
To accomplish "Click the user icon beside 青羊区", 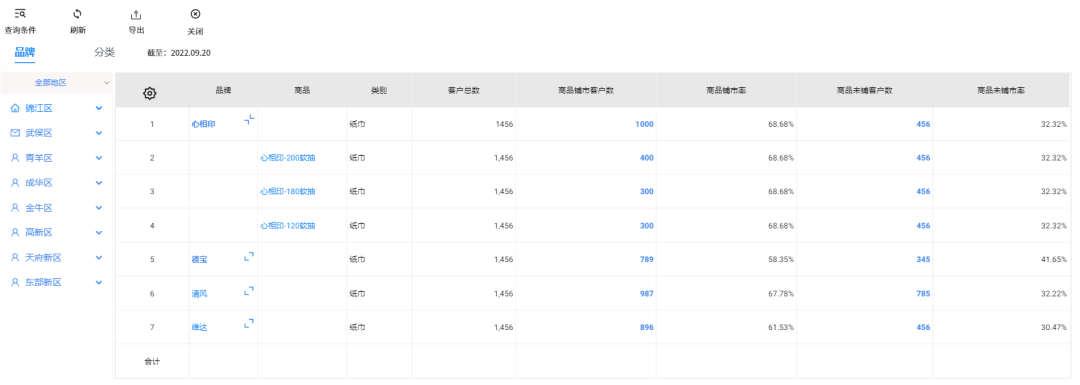I will pyautogui.click(x=15, y=158).
